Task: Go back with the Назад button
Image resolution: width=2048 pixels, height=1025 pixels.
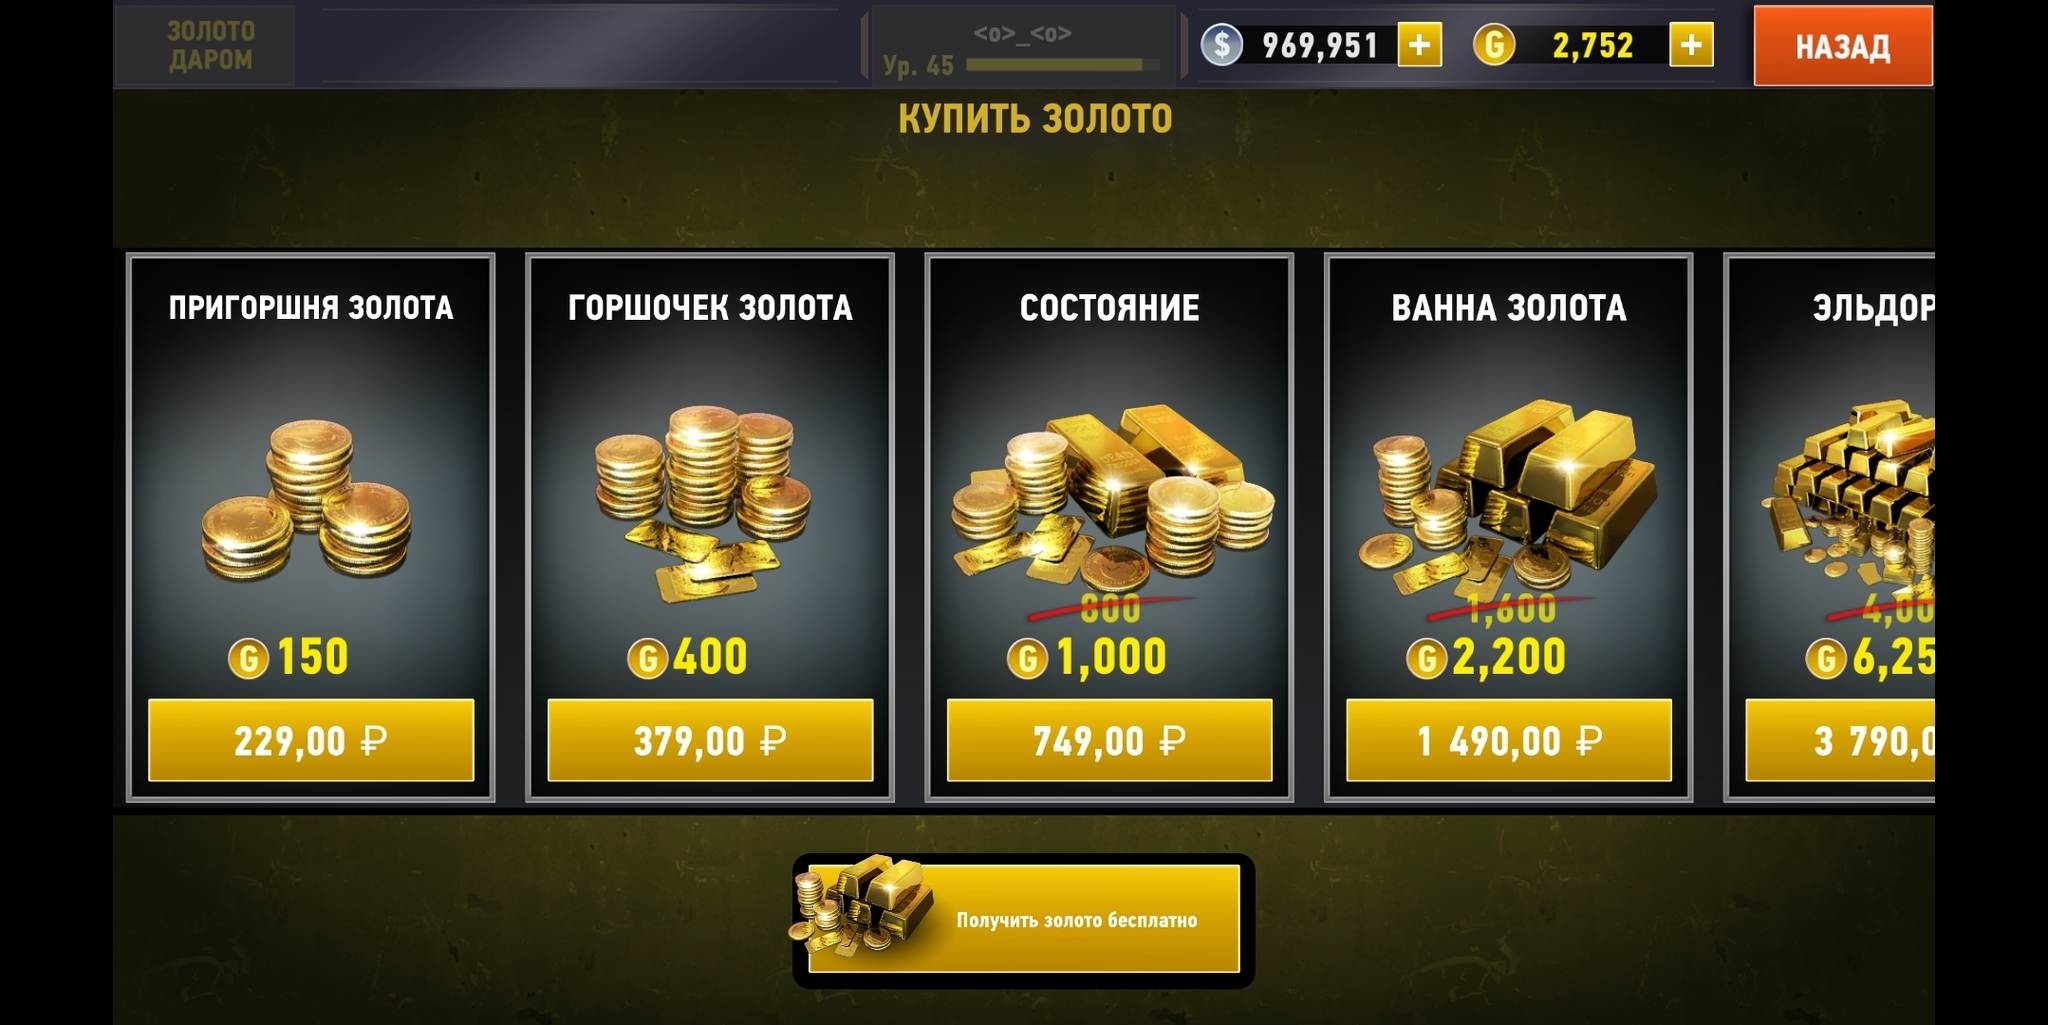Action: pyautogui.click(x=1843, y=46)
